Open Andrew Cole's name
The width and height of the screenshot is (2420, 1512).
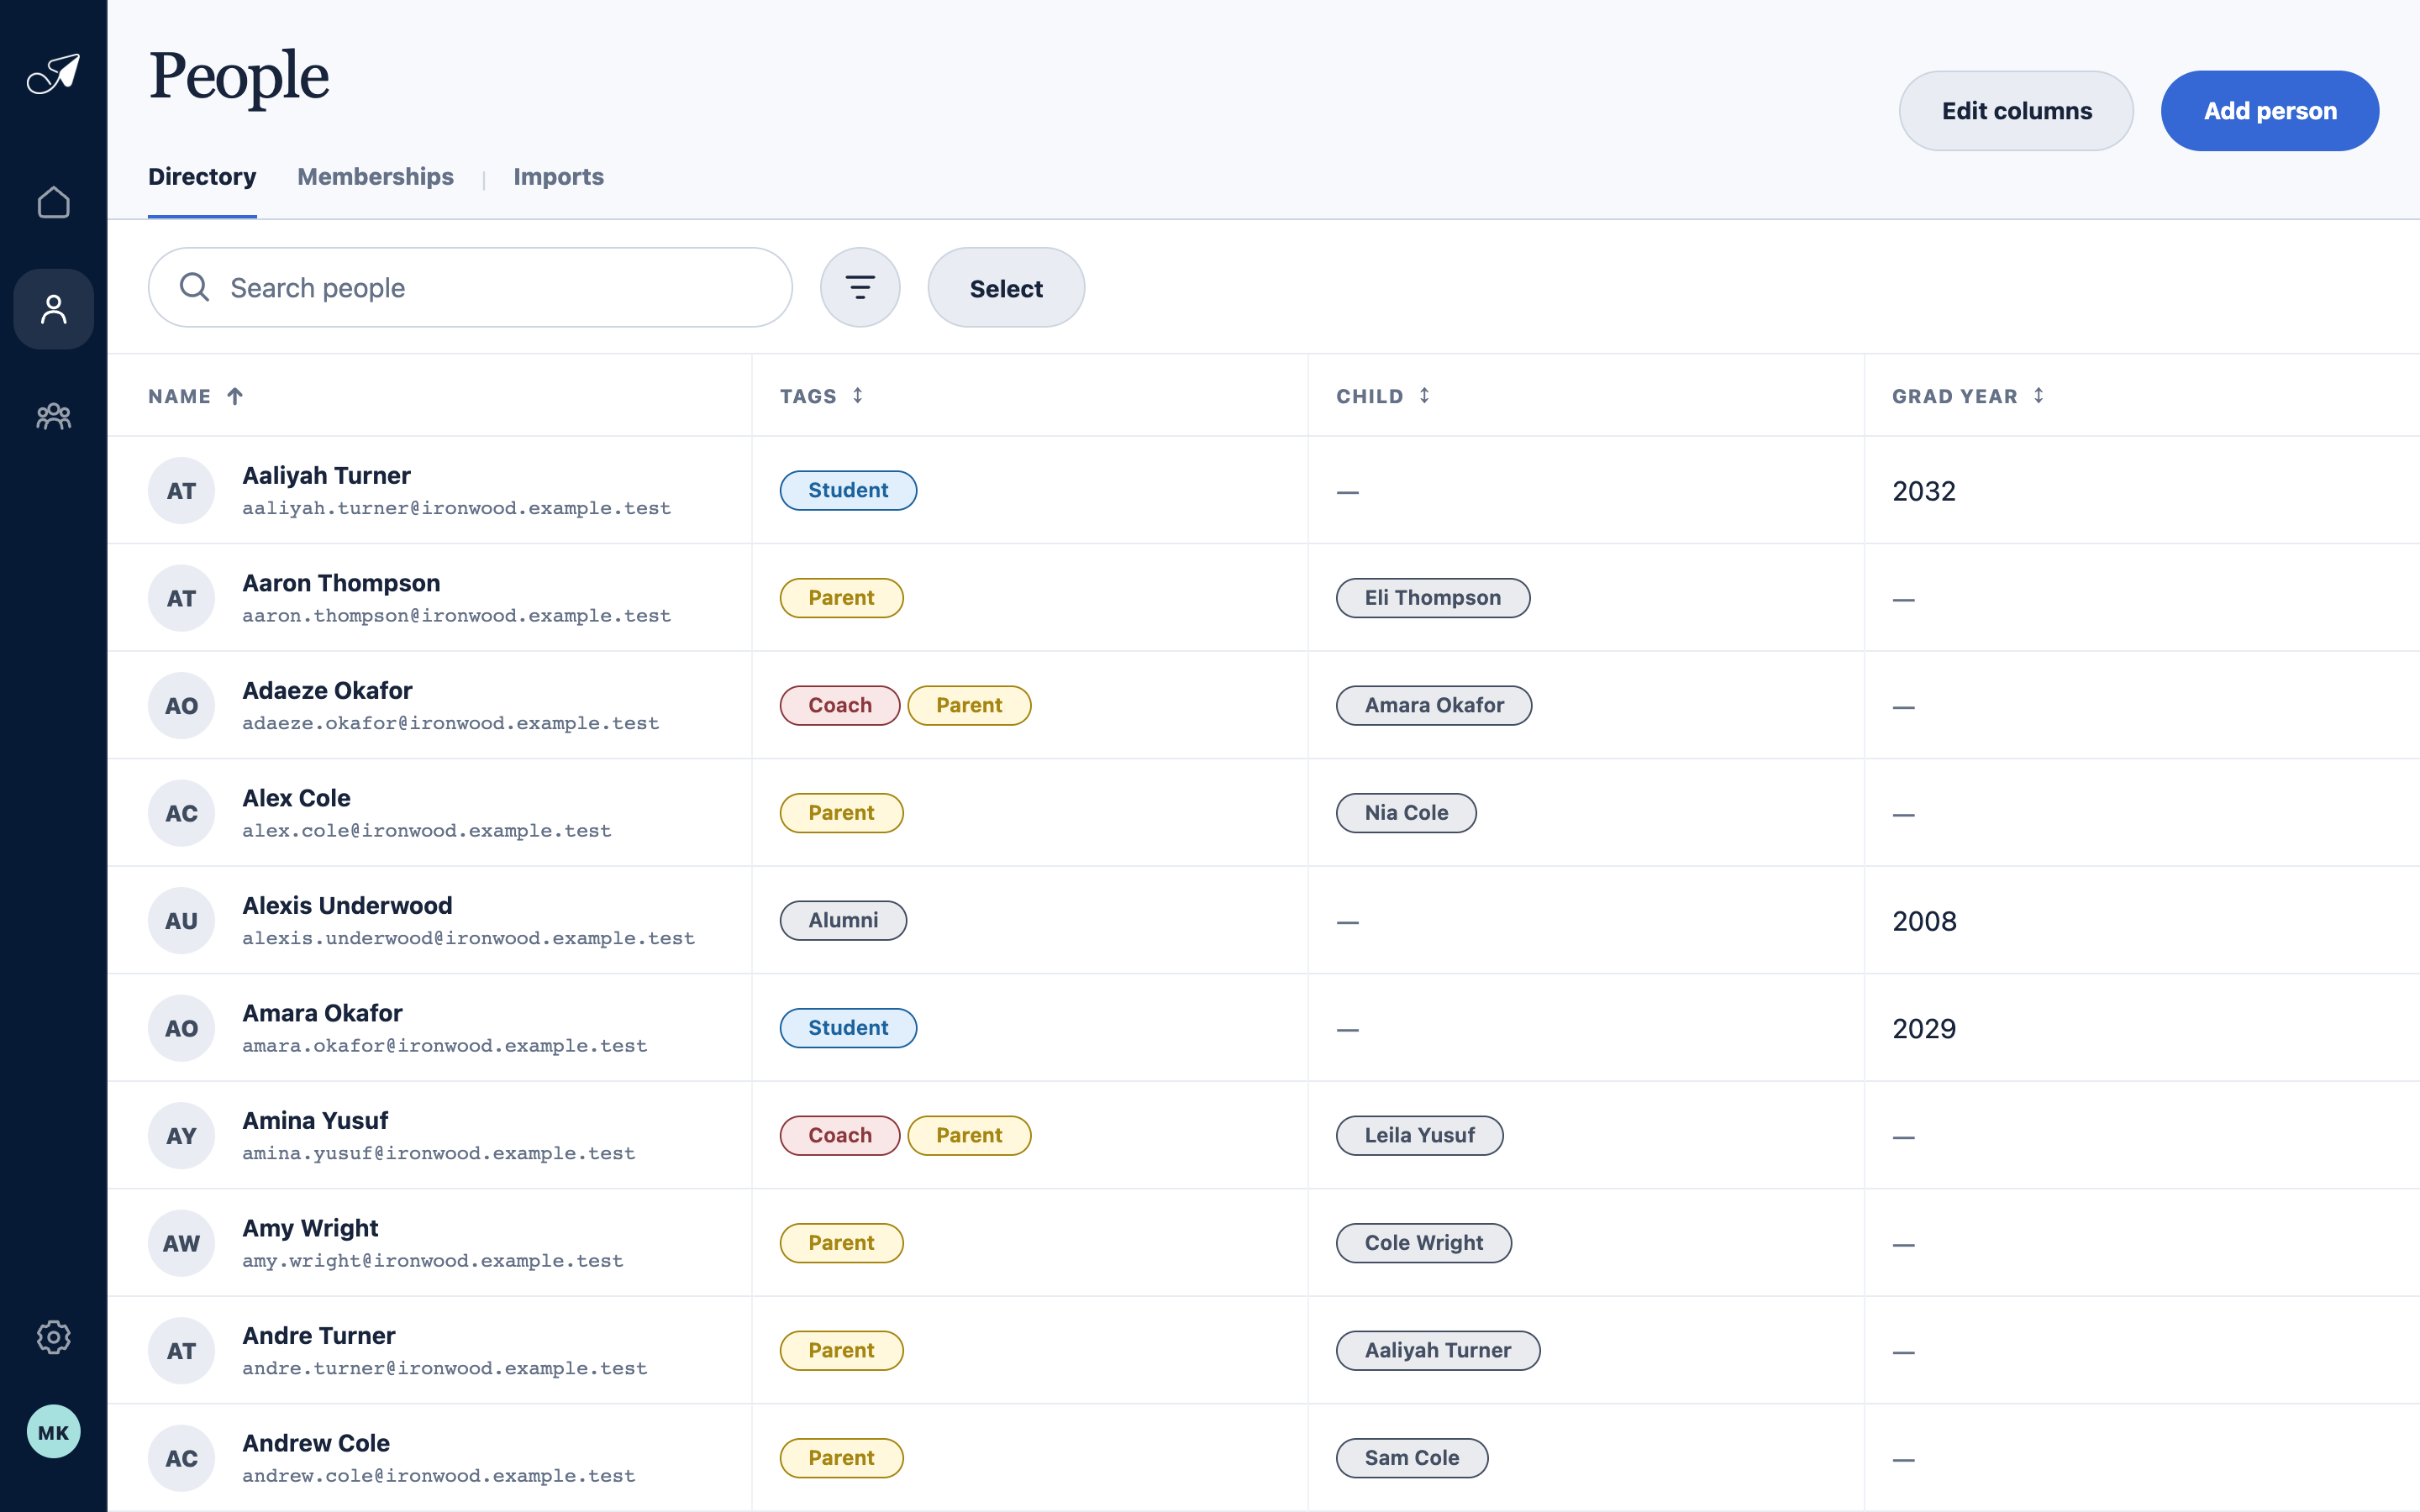coord(316,1443)
